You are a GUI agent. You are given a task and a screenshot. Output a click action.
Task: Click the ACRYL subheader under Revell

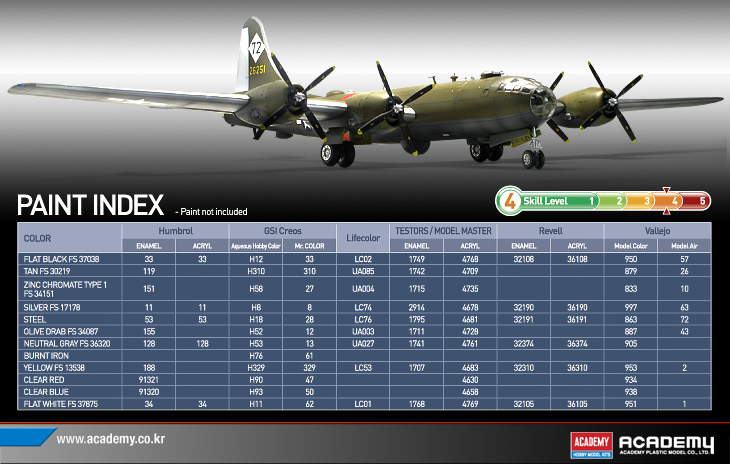coord(577,246)
